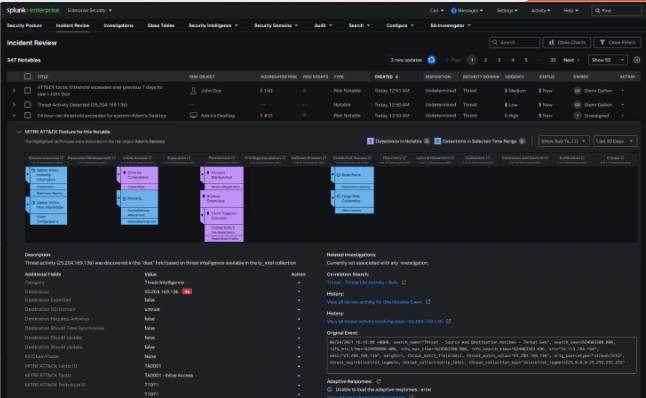Click the Next page button
Image resolution: width=646 pixels, height=398 pixels.
571,60
